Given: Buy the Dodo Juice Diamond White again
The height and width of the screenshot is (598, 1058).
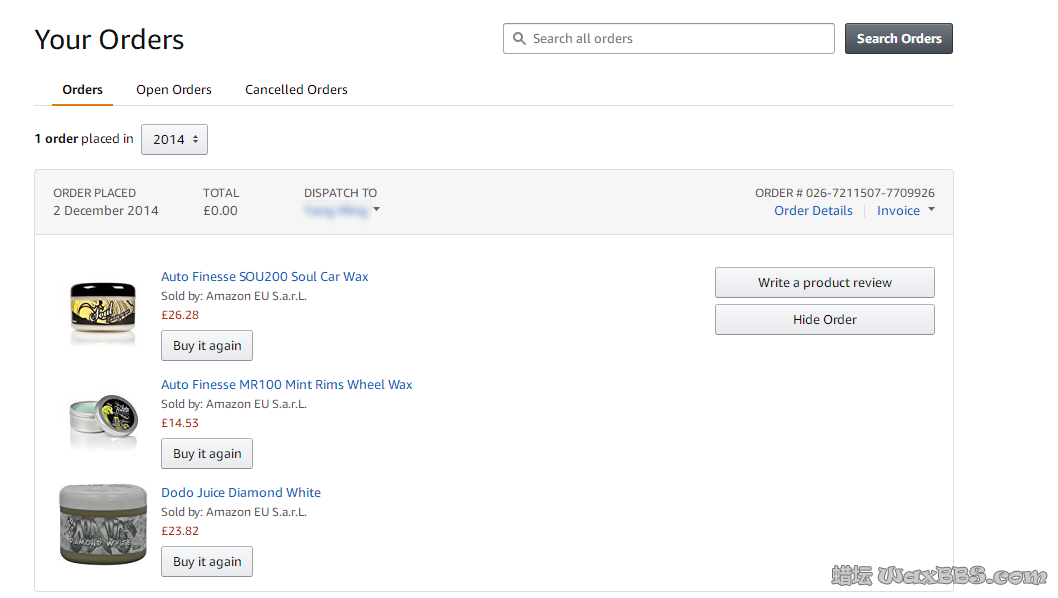Looking at the screenshot, I should 207,562.
